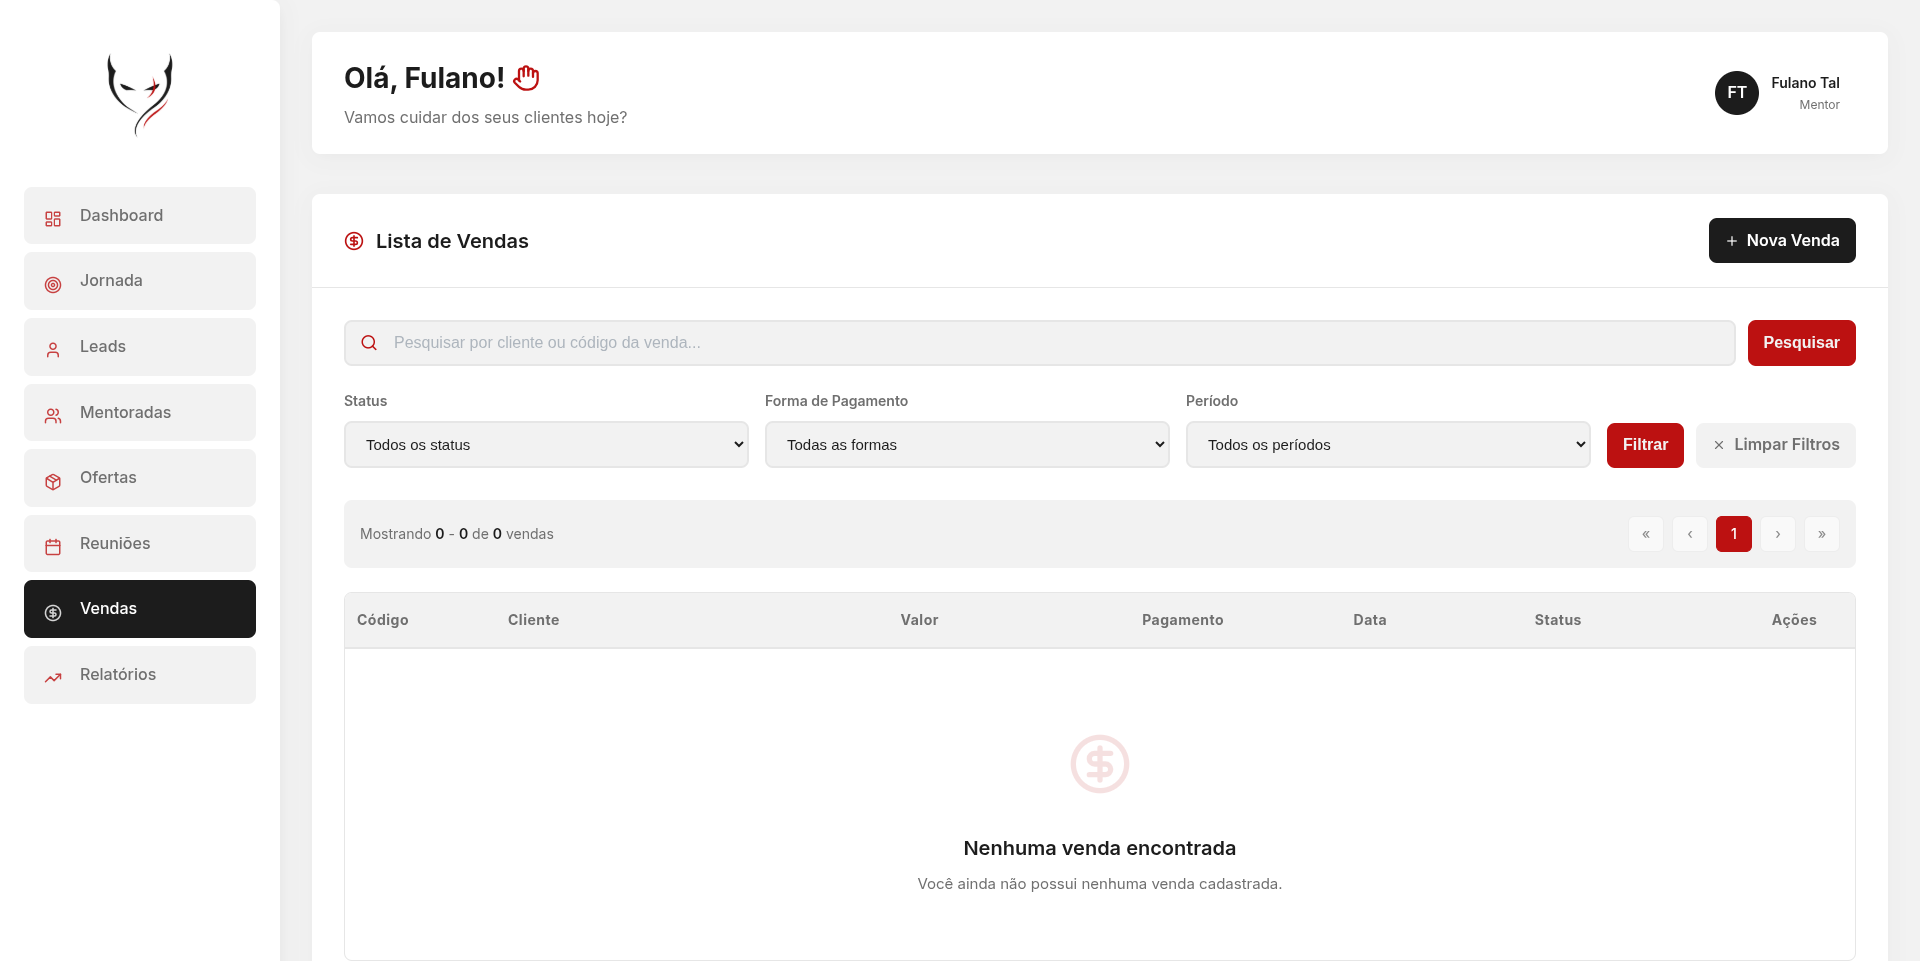Jump to last page of results
This screenshot has height=961, width=1920.
pos(1822,534)
